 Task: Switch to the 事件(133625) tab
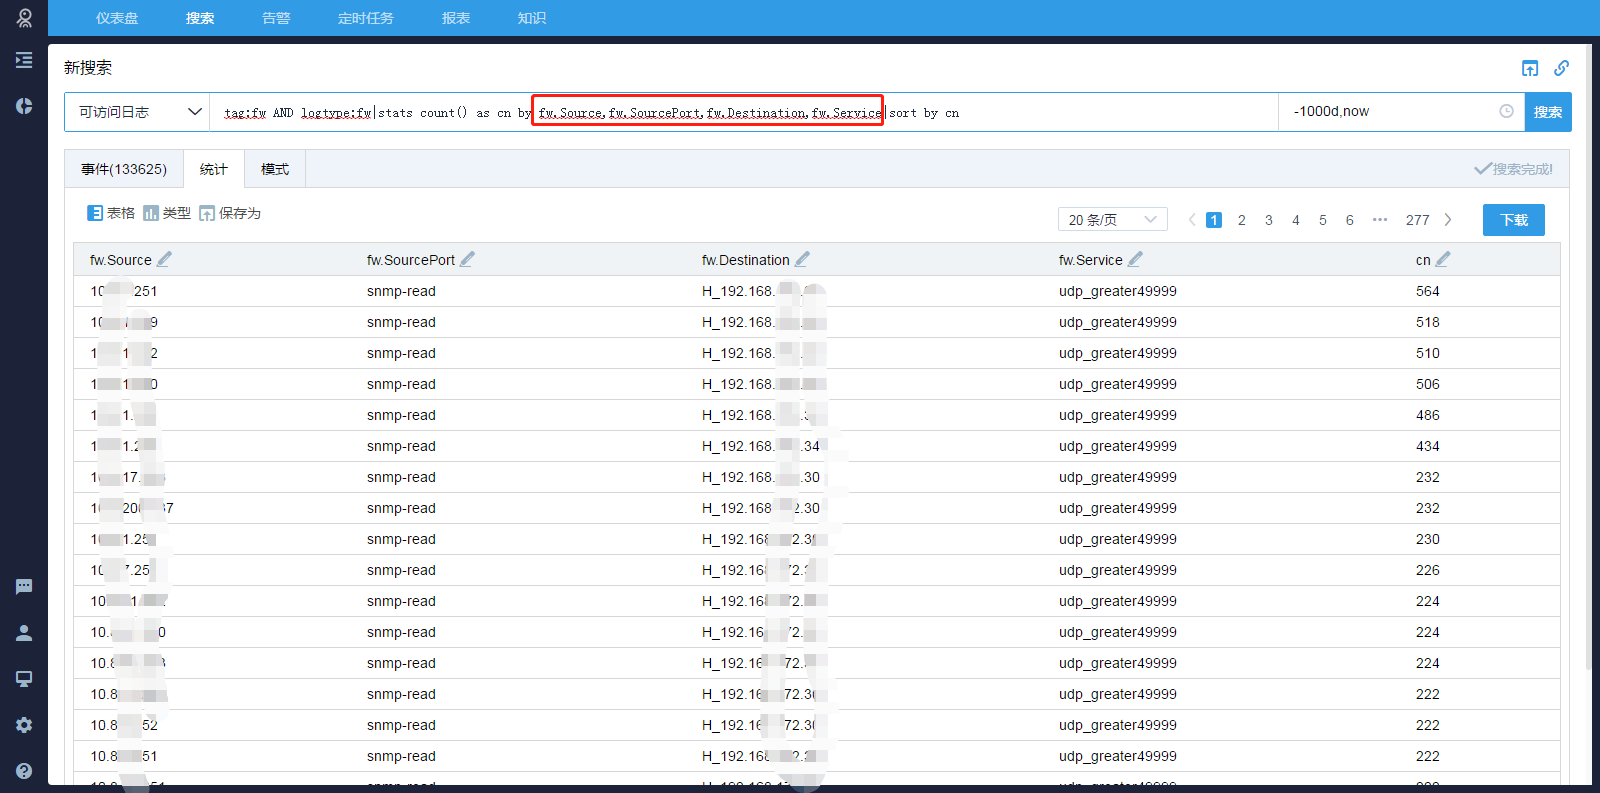tap(124, 169)
